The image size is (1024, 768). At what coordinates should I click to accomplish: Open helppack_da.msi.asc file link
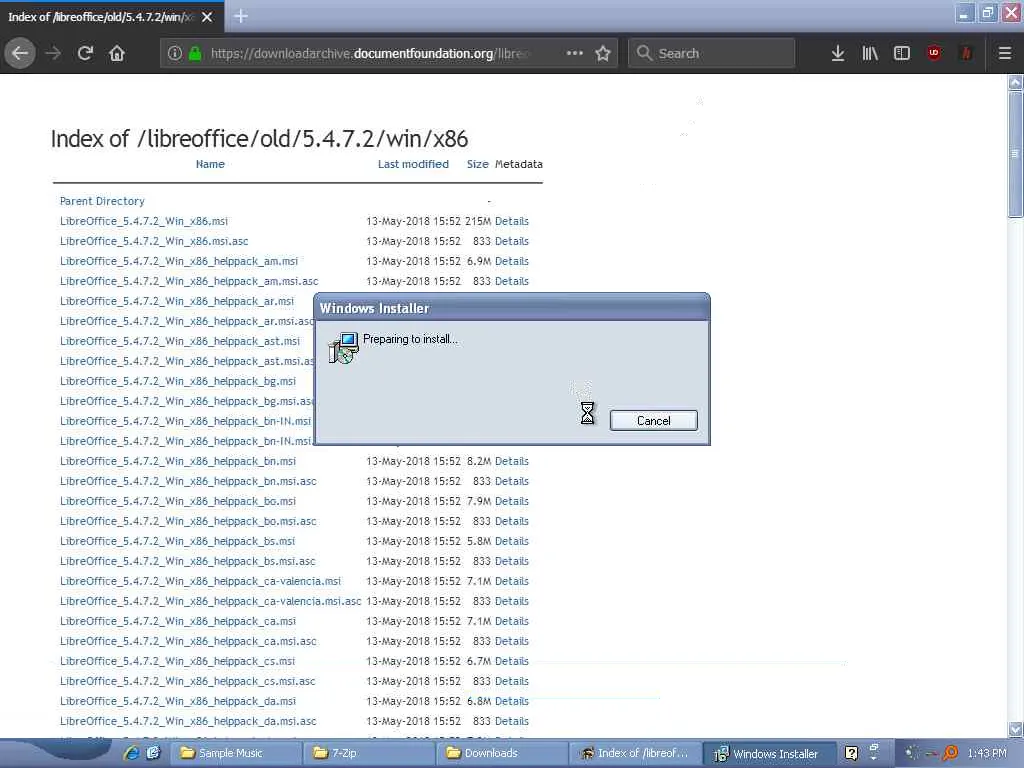click(188, 721)
